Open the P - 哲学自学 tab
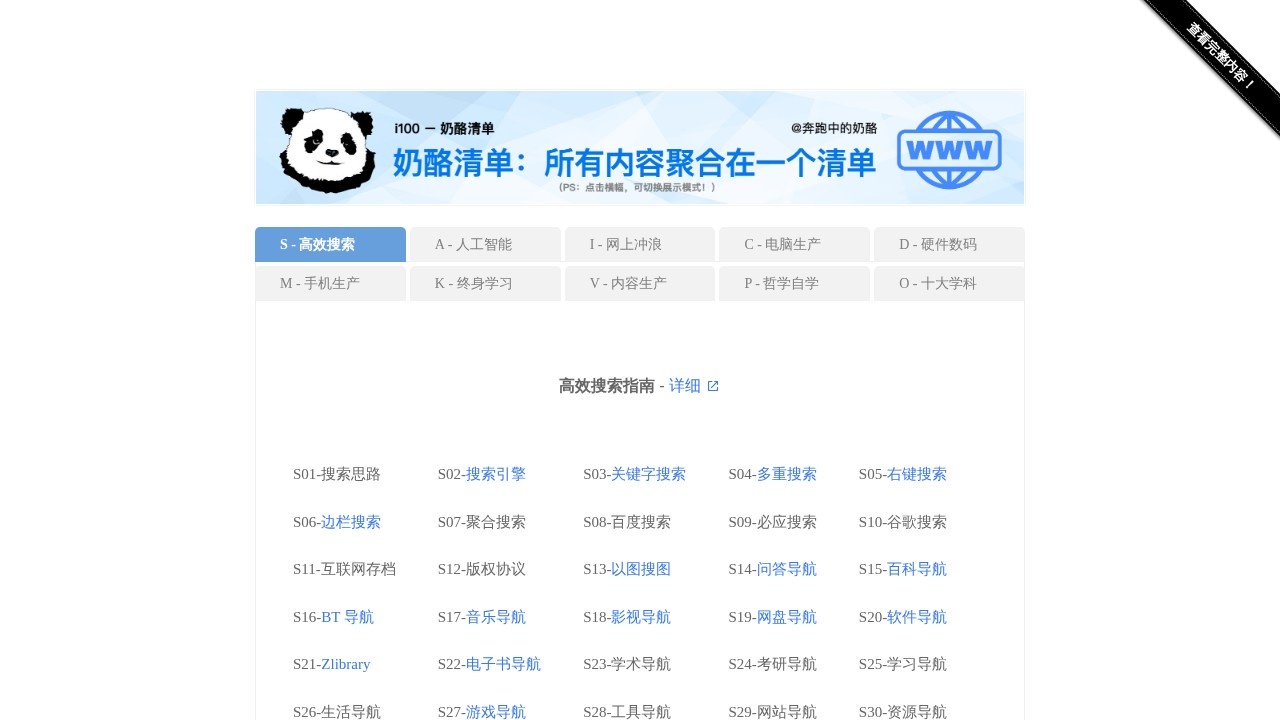1280x720 pixels. tap(794, 283)
